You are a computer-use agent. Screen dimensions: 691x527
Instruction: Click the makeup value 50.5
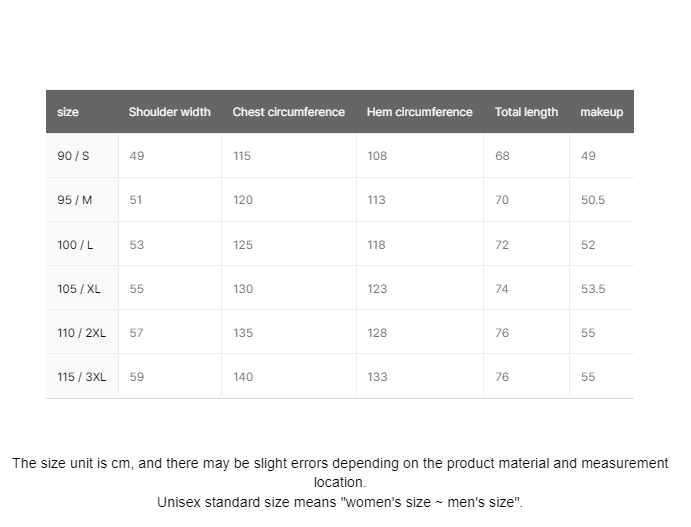593,200
